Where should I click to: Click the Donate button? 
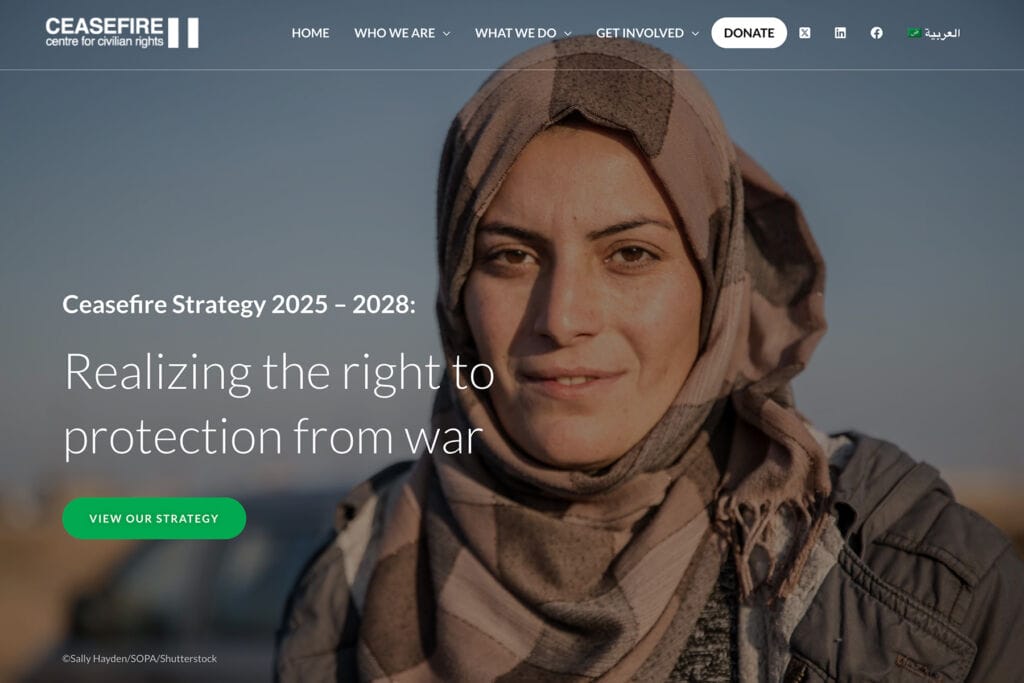point(749,33)
